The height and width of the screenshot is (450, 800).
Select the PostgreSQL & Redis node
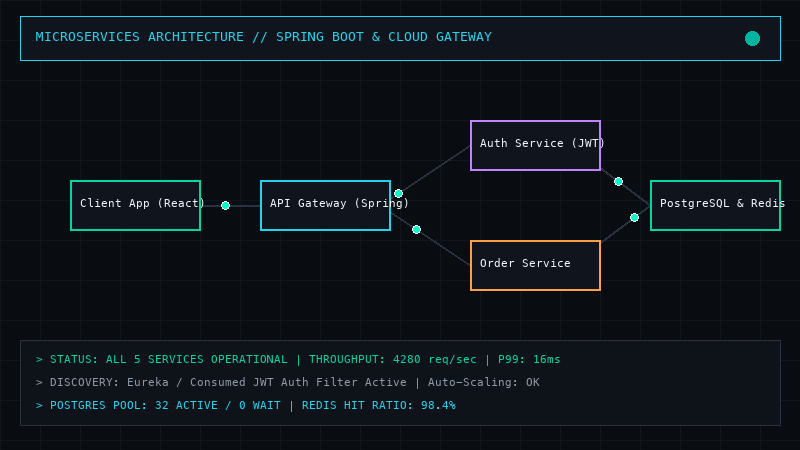[x=715, y=206]
